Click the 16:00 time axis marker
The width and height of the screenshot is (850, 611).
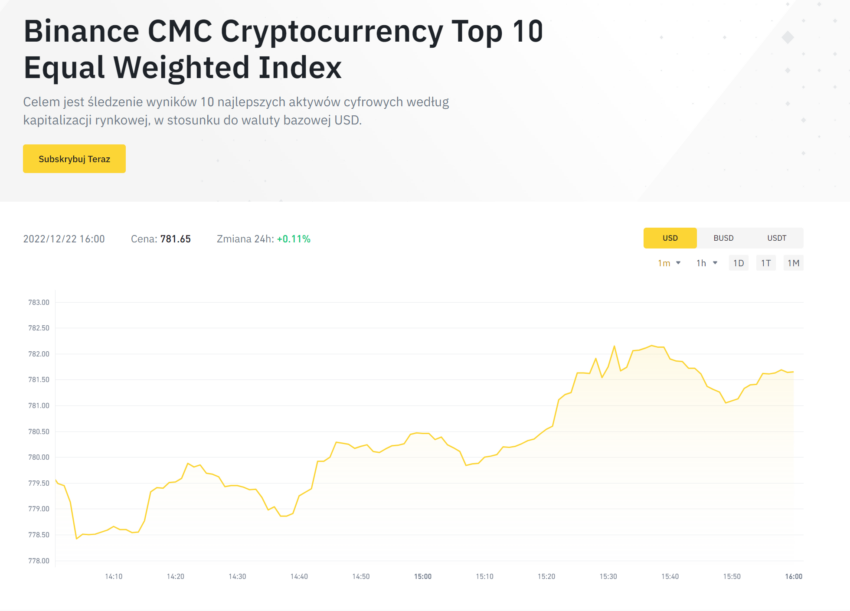click(x=794, y=576)
